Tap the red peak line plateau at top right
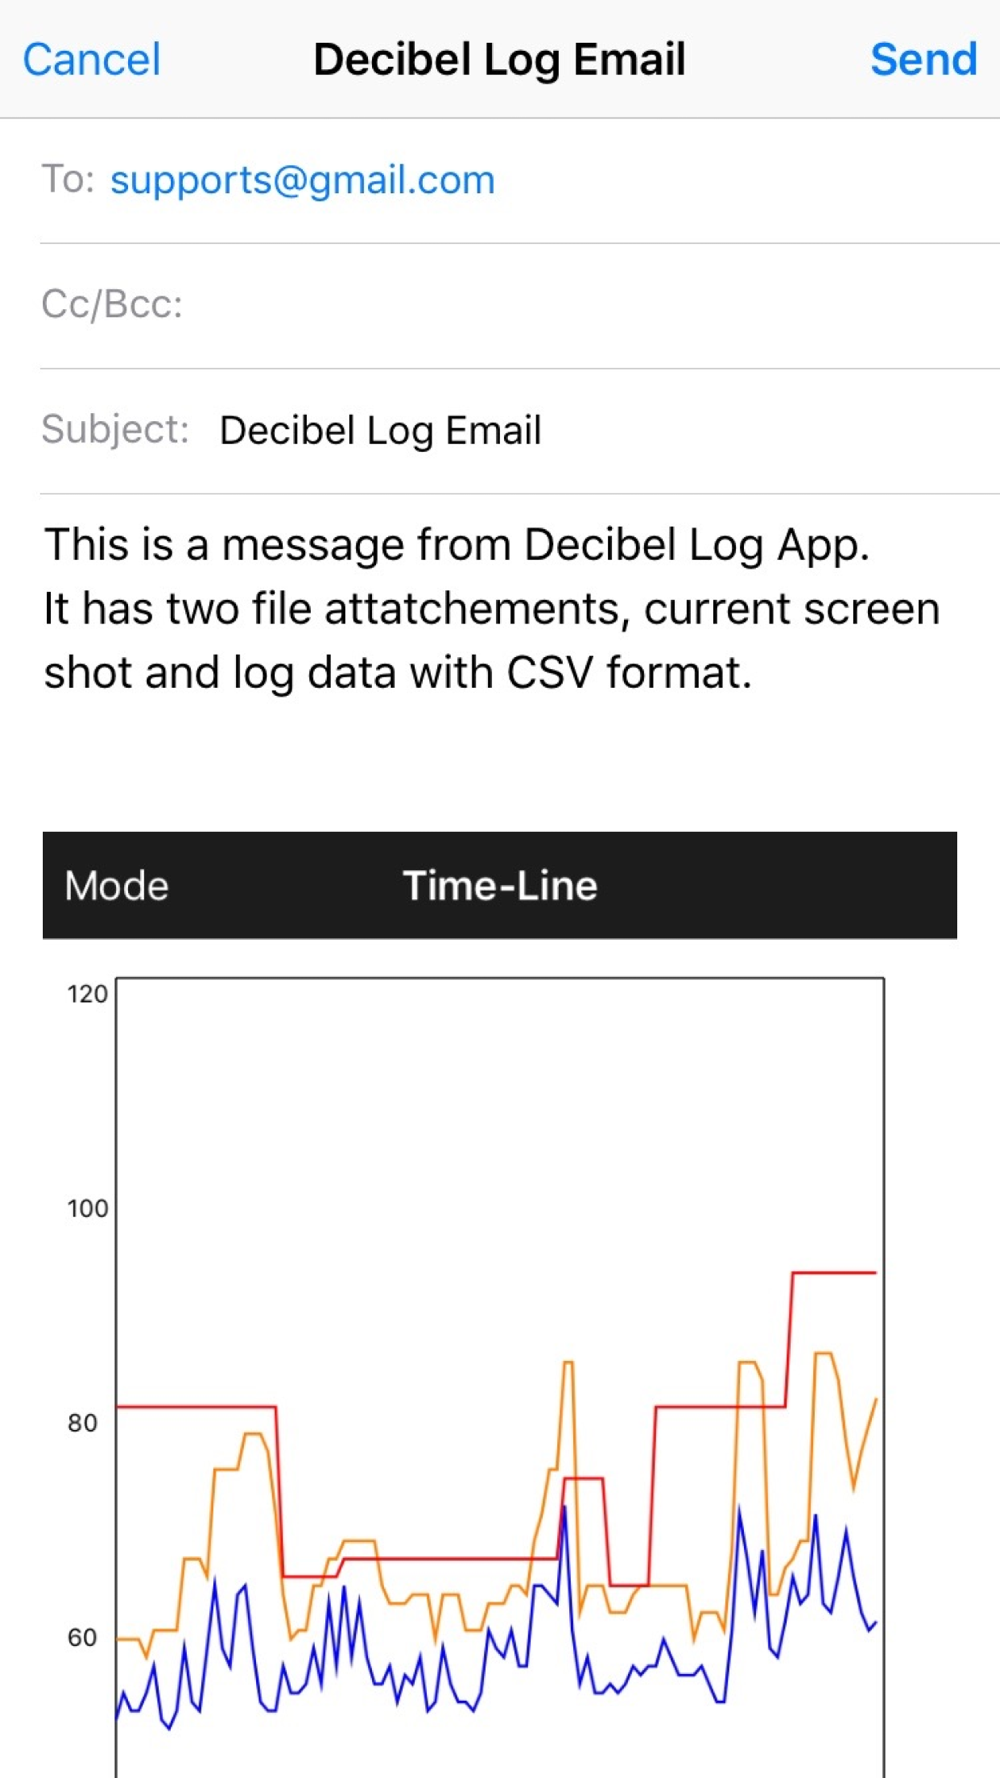Image resolution: width=1000 pixels, height=1778 pixels. (834, 1272)
